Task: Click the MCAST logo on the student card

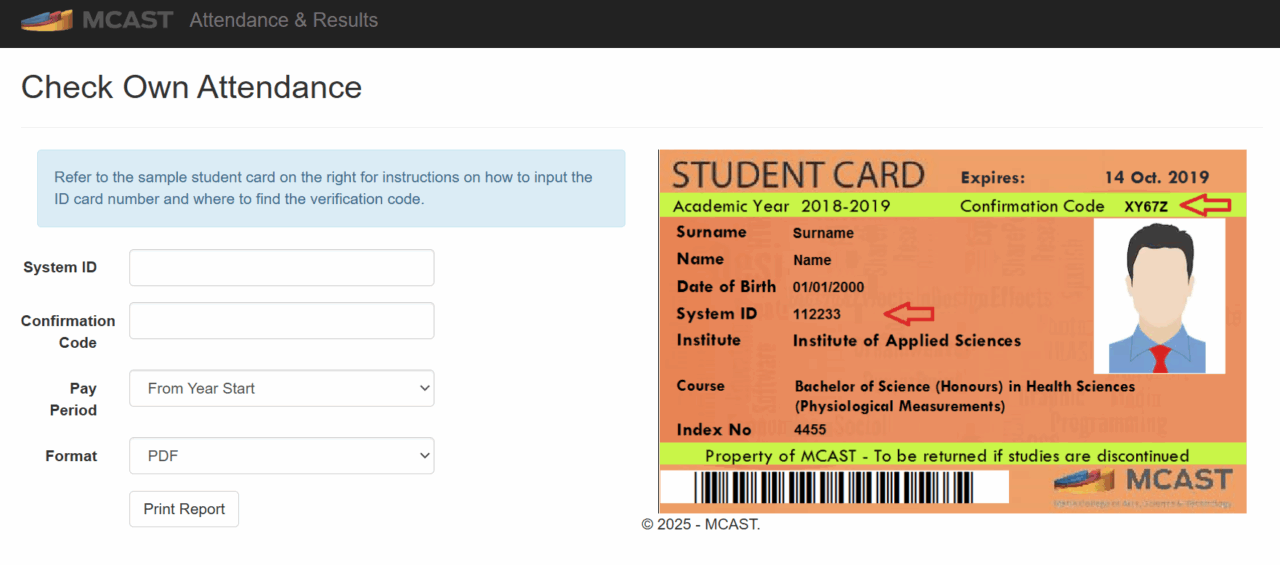Action: click(1143, 484)
